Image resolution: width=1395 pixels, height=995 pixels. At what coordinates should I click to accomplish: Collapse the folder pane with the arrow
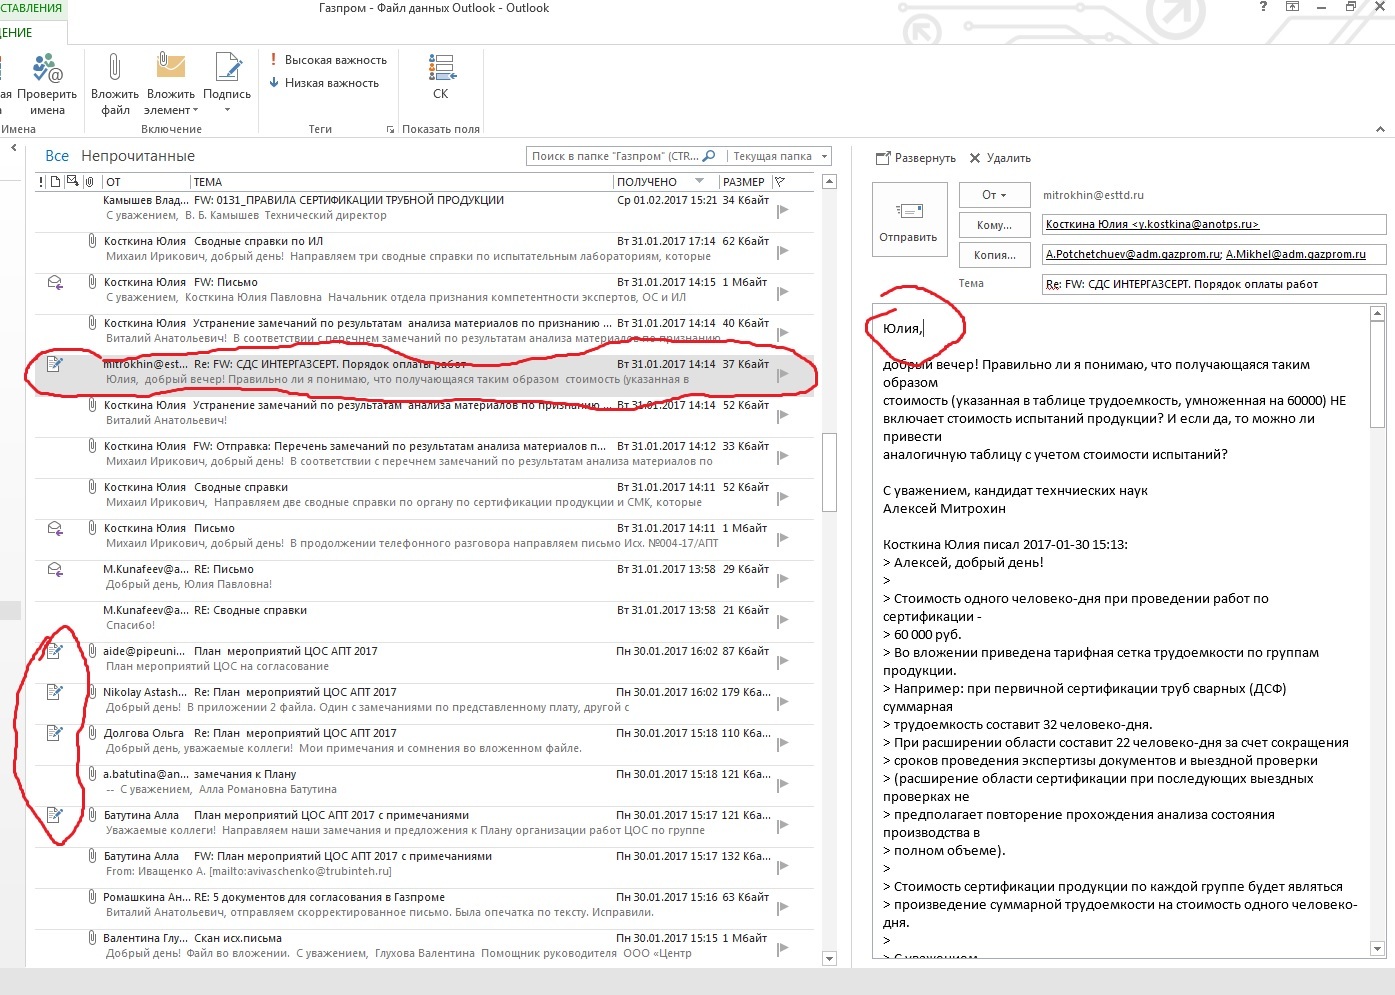coord(14,148)
